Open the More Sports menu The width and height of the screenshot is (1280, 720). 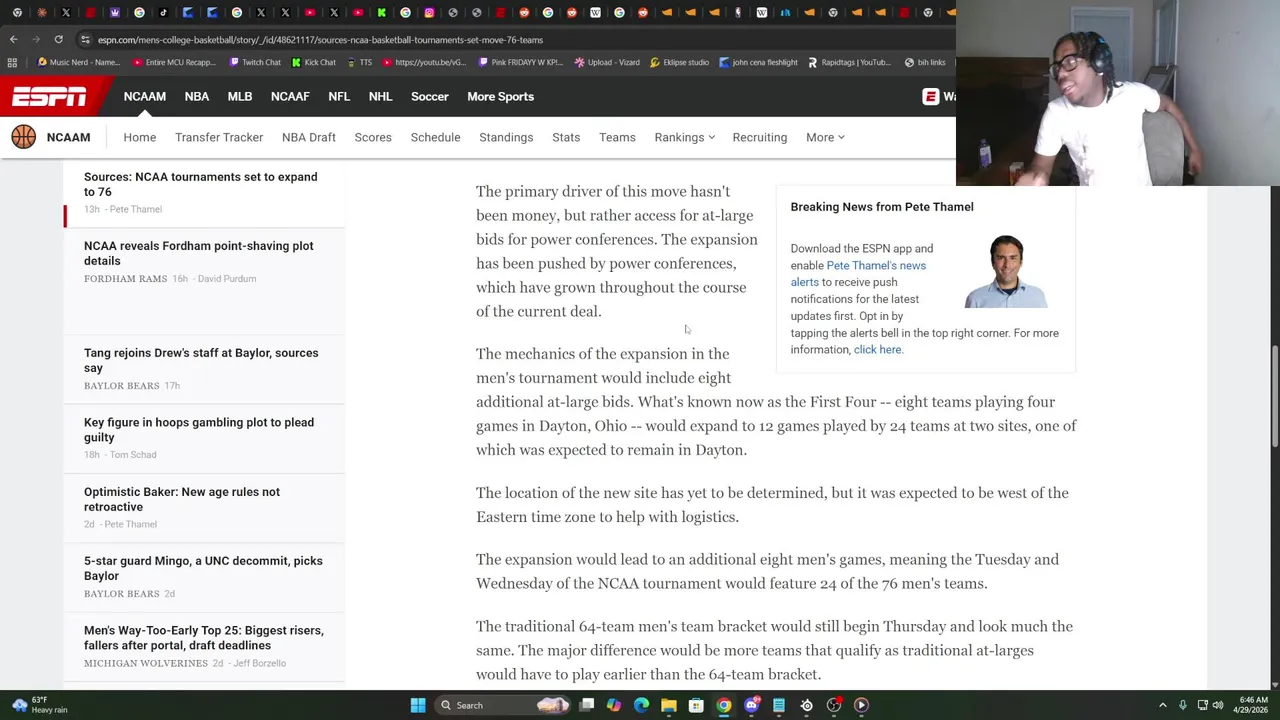pos(500,96)
